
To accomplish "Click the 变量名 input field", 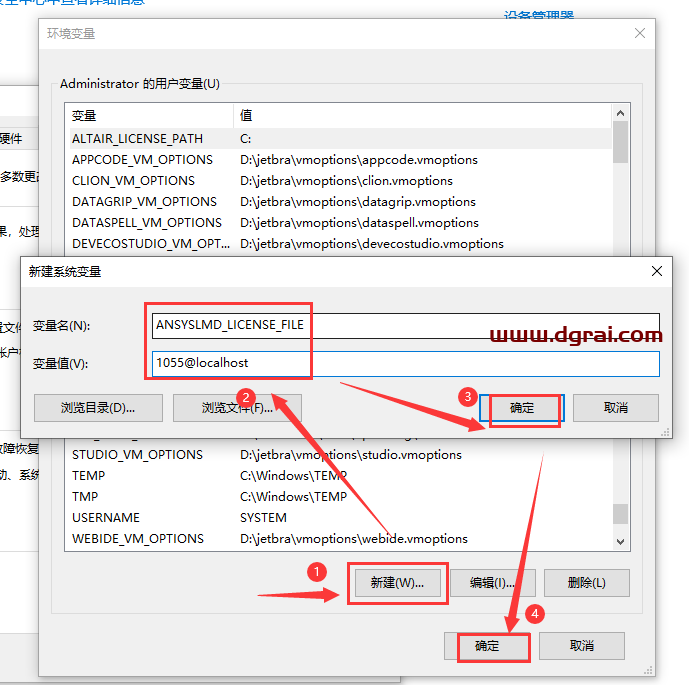I will tap(406, 326).
